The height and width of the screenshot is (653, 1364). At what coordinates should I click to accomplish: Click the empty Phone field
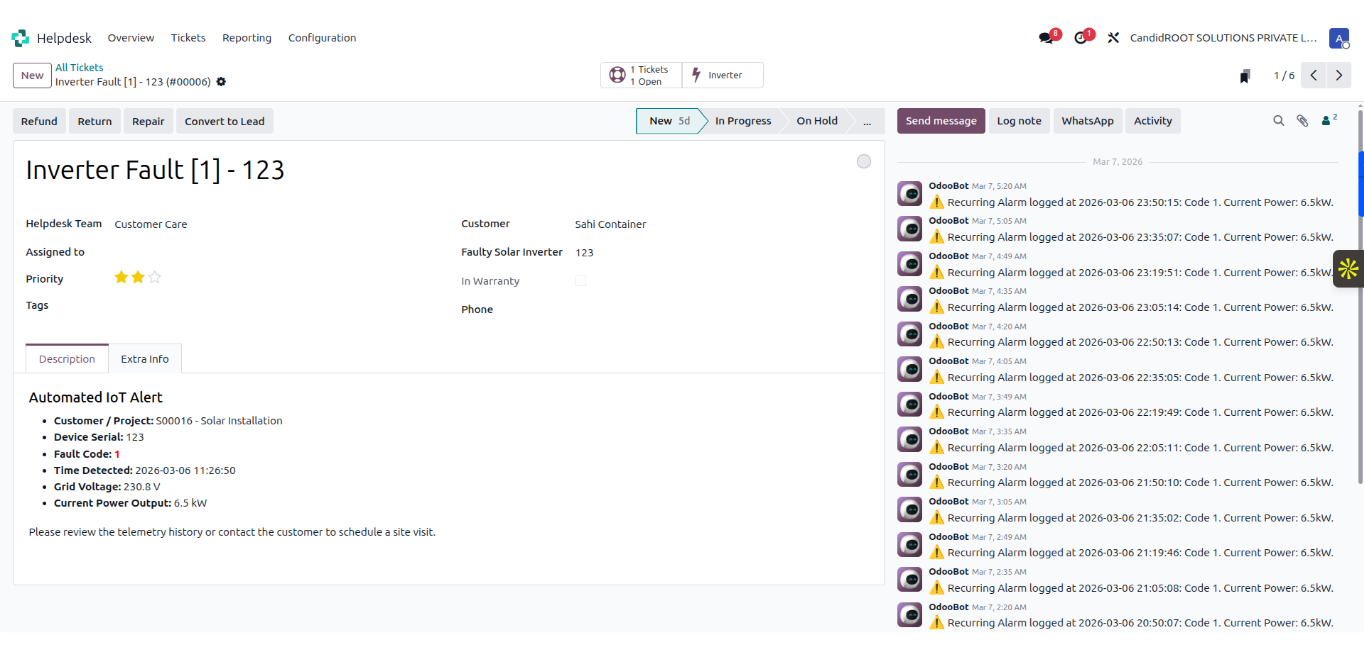pyautogui.click(x=723, y=310)
